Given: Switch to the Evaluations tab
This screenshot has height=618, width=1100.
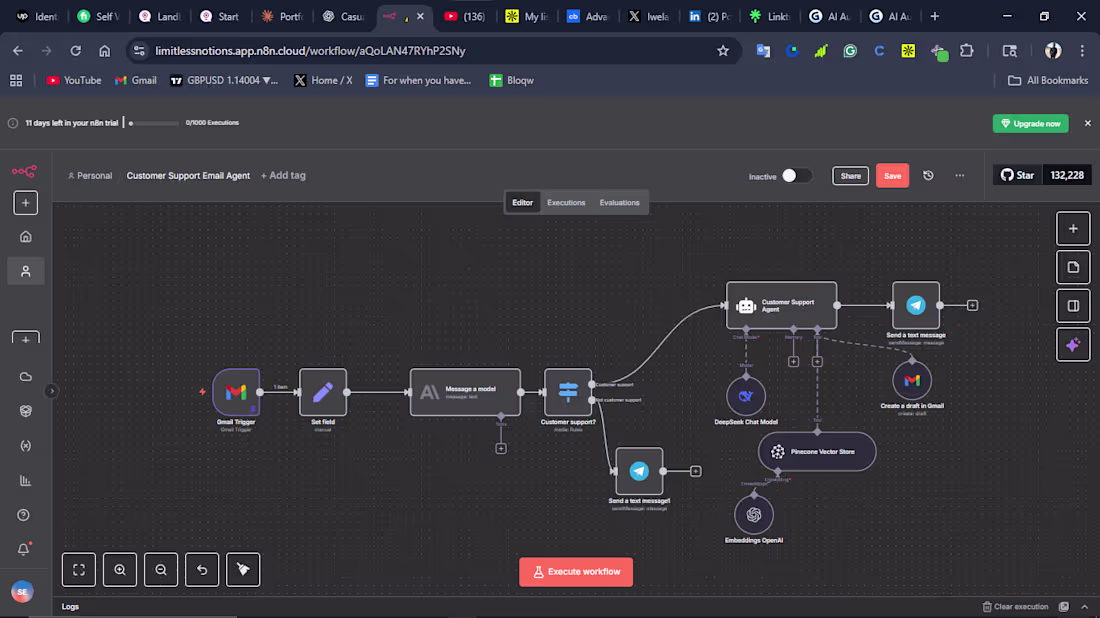Looking at the screenshot, I should [x=619, y=202].
